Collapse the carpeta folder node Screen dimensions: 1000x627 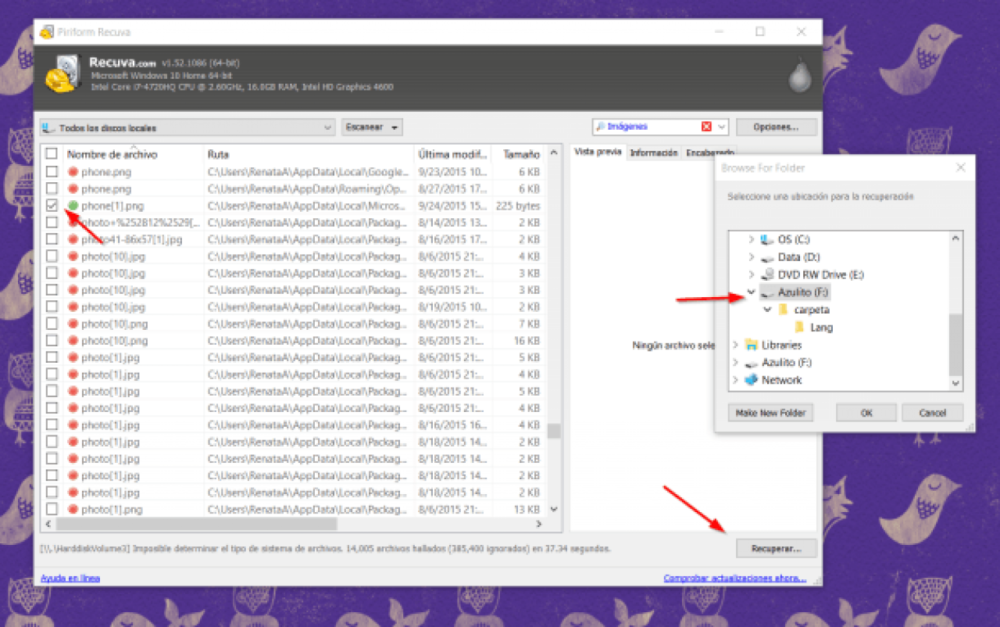(767, 309)
